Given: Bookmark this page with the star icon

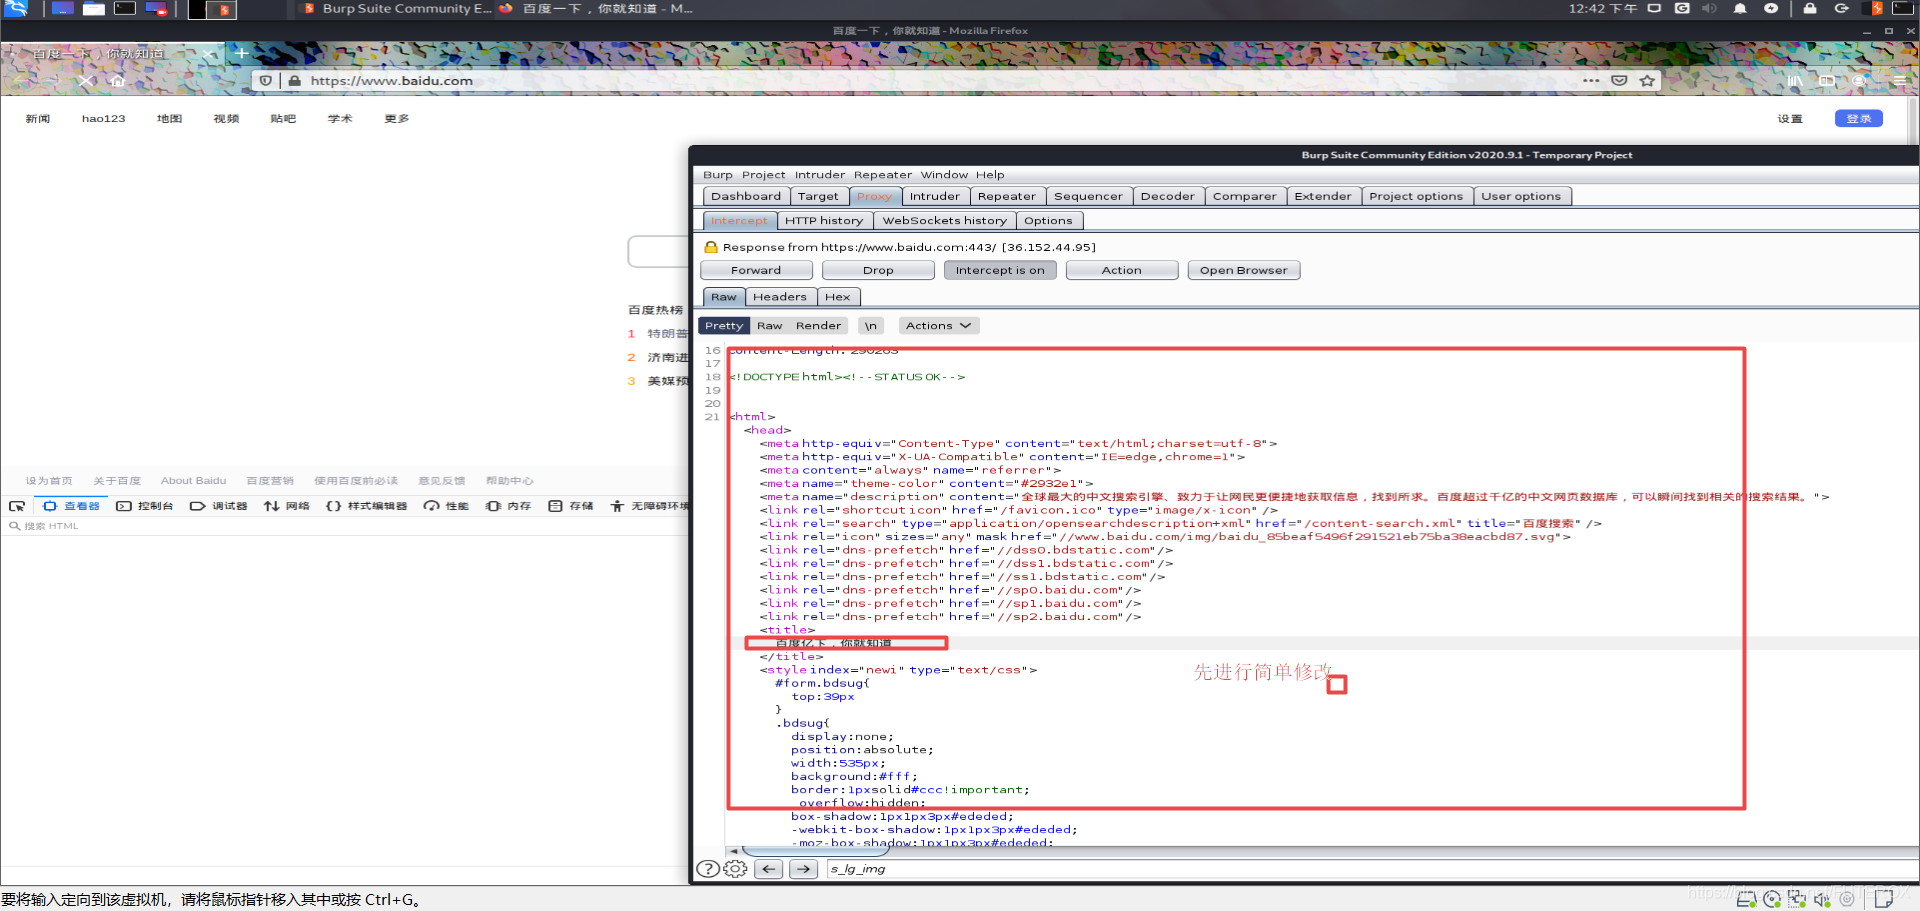Looking at the screenshot, I should [1647, 81].
